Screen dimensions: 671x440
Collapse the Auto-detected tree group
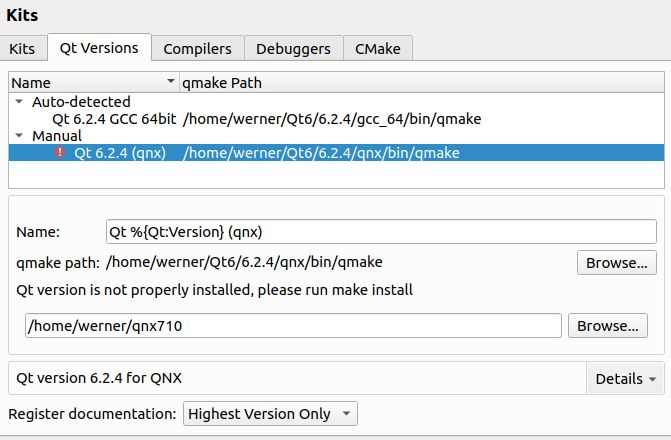pyautogui.click(x=19, y=101)
